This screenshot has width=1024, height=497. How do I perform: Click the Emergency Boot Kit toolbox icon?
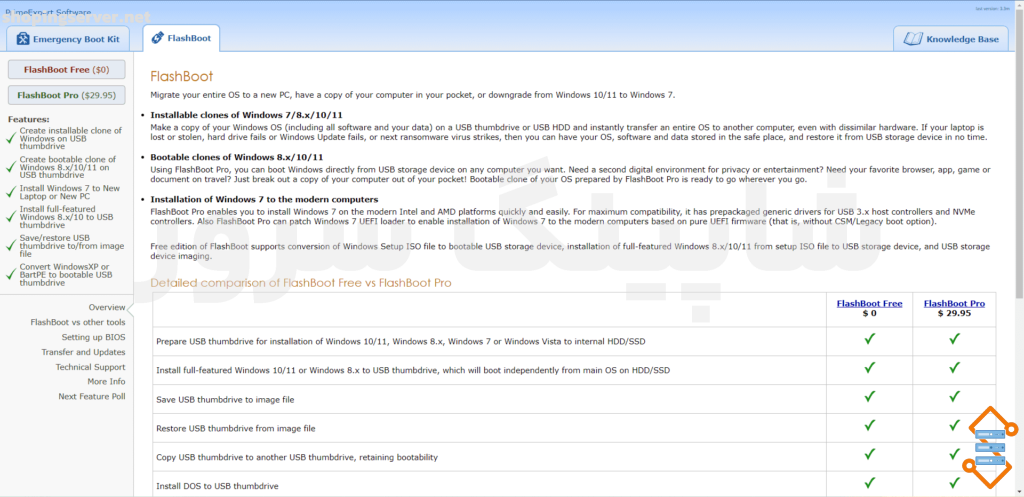(24, 39)
